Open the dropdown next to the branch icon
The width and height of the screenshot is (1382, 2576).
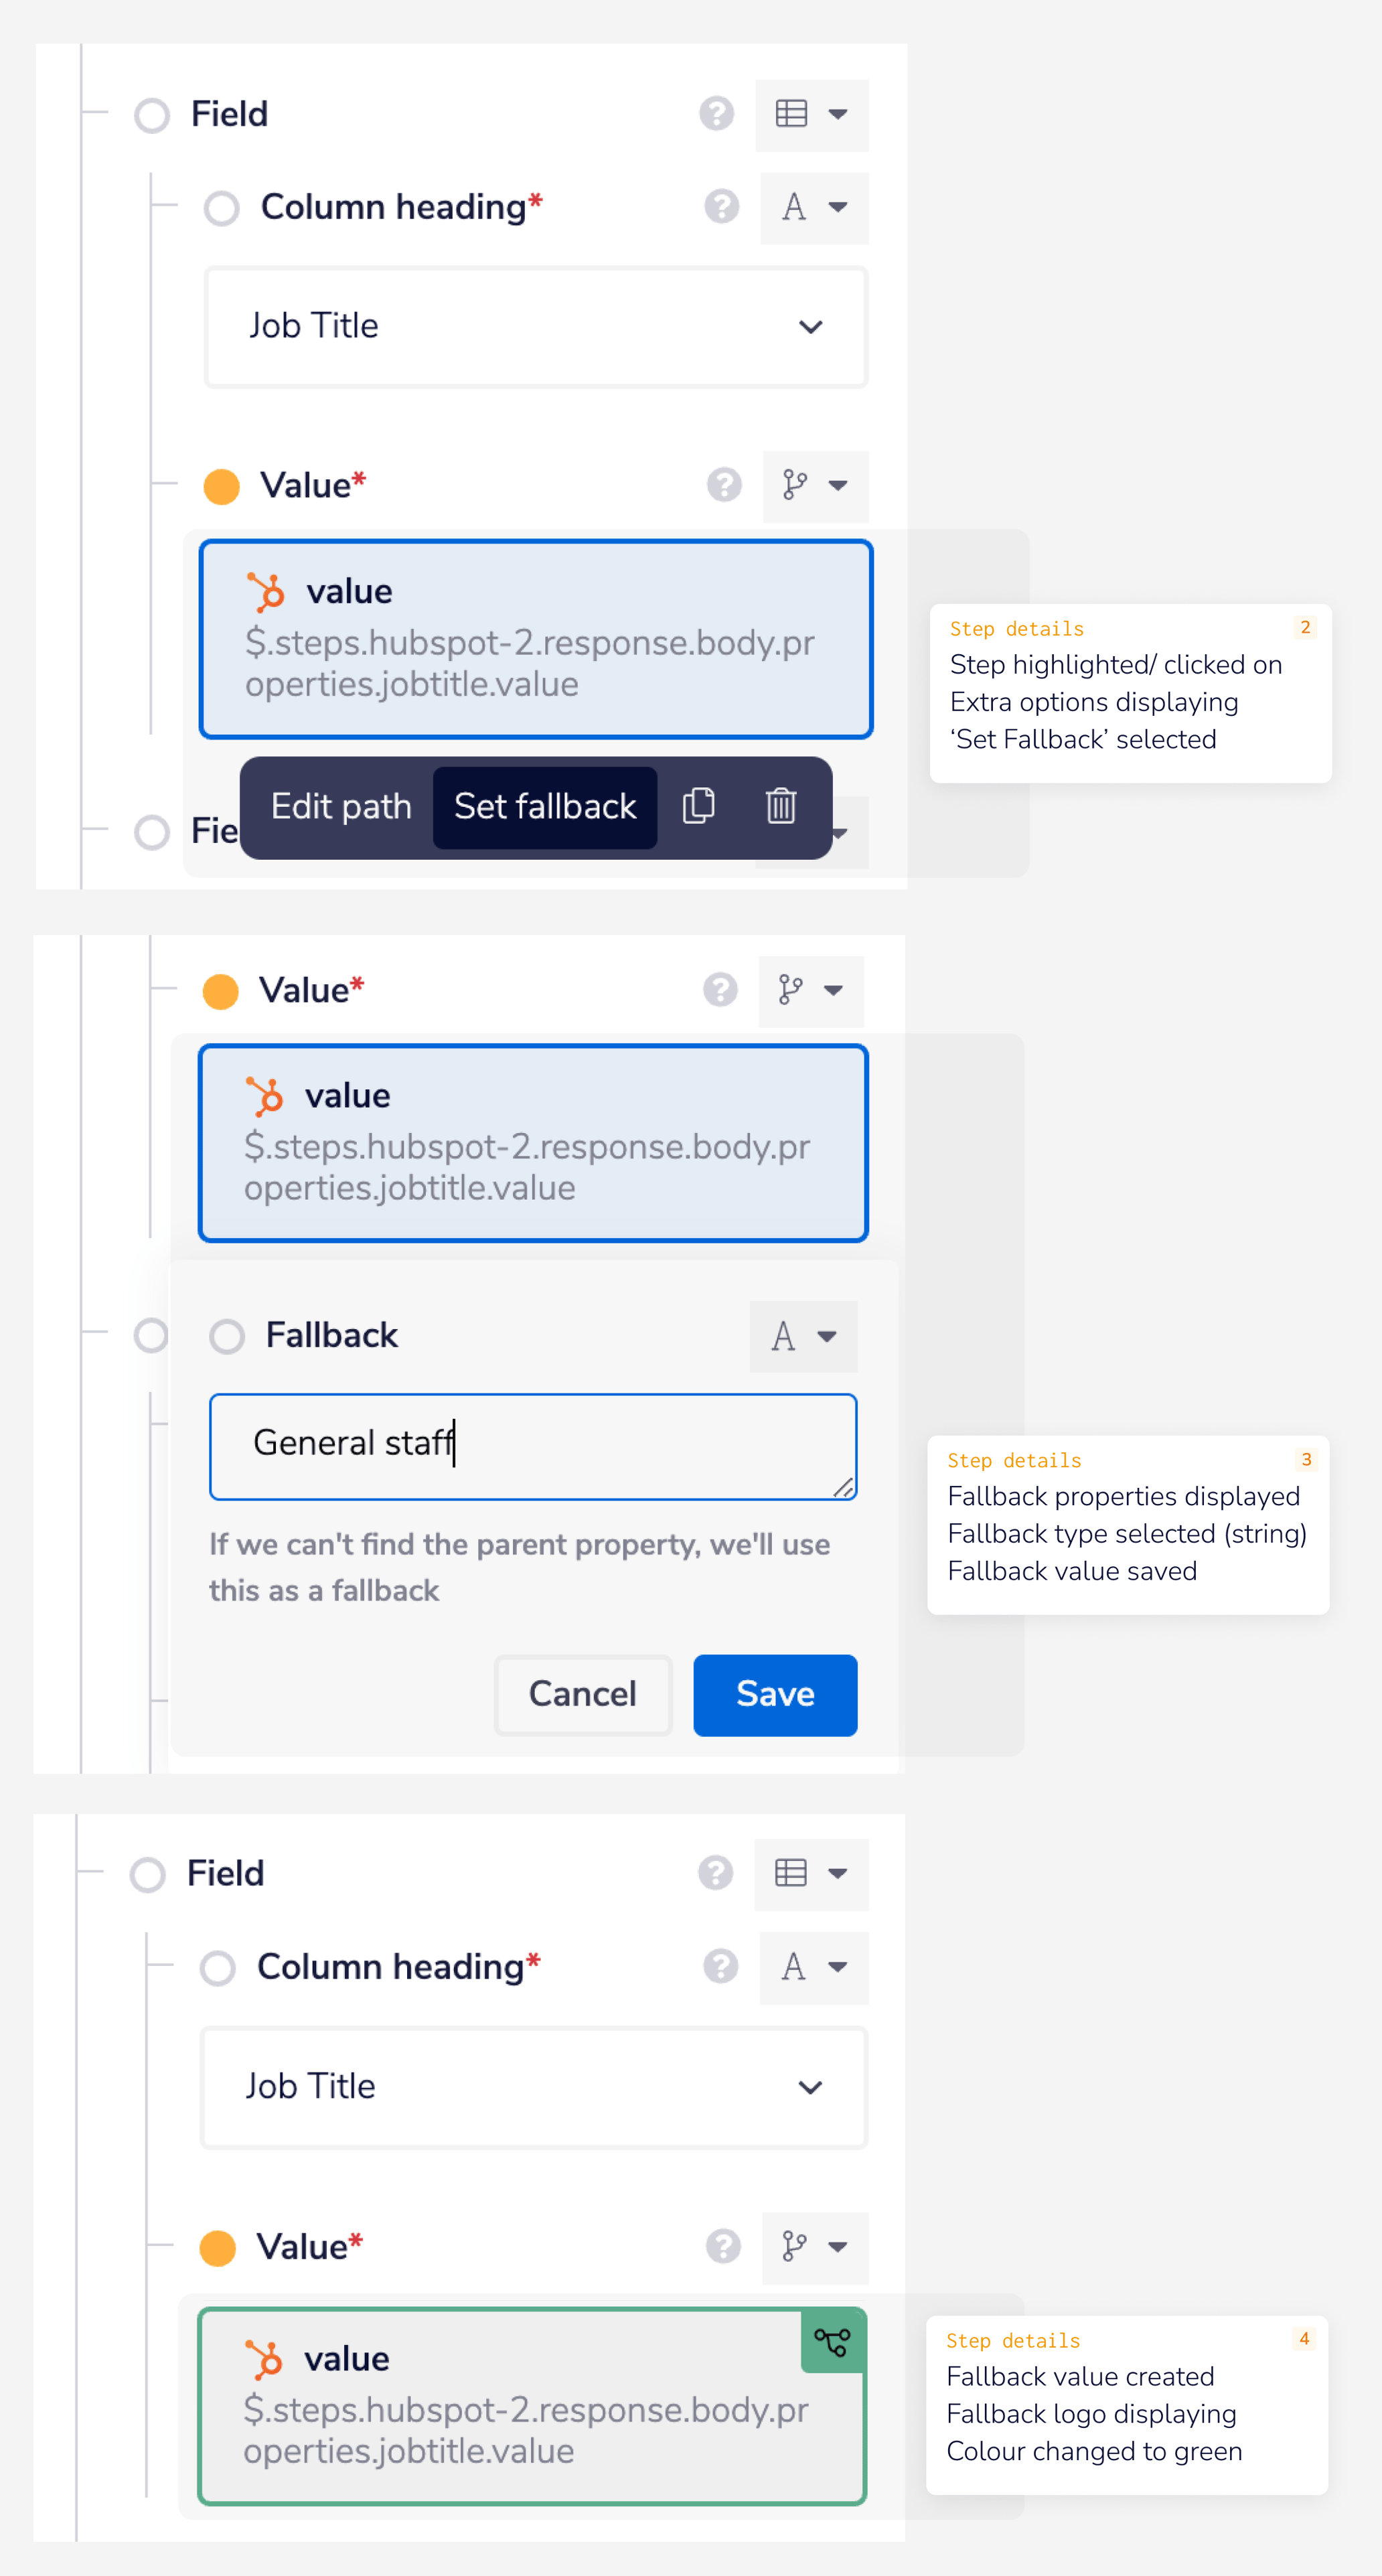[837, 486]
